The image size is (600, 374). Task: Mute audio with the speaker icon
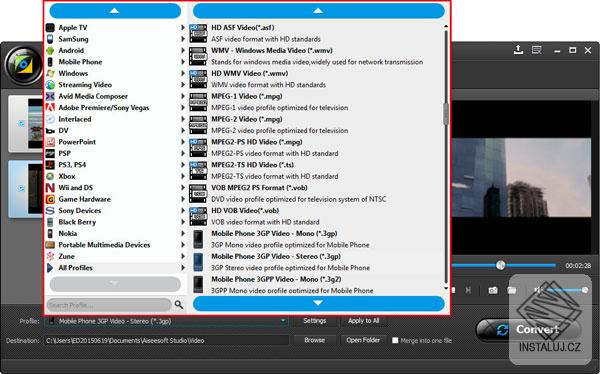[538, 291]
